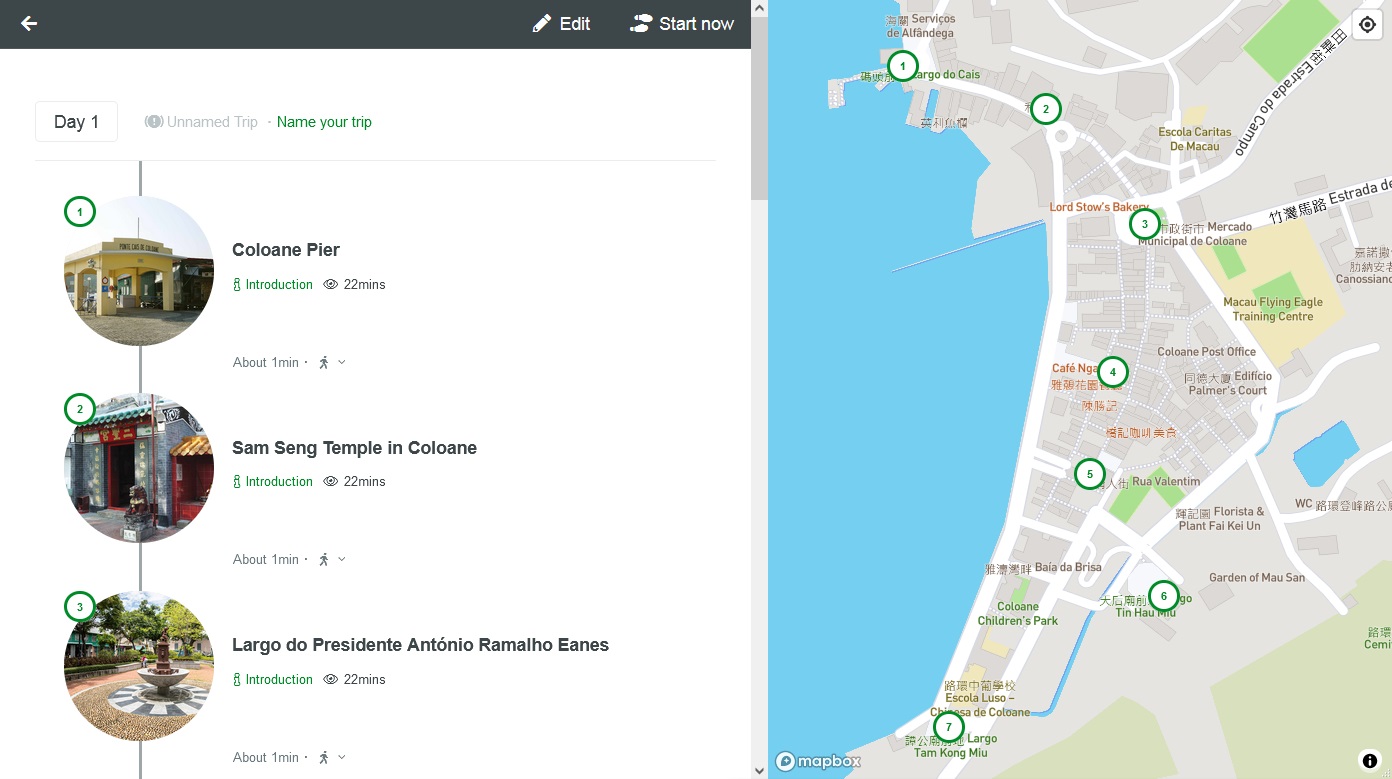
Task: Select map marker number 1
Action: pyautogui.click(x=902, y=67)
